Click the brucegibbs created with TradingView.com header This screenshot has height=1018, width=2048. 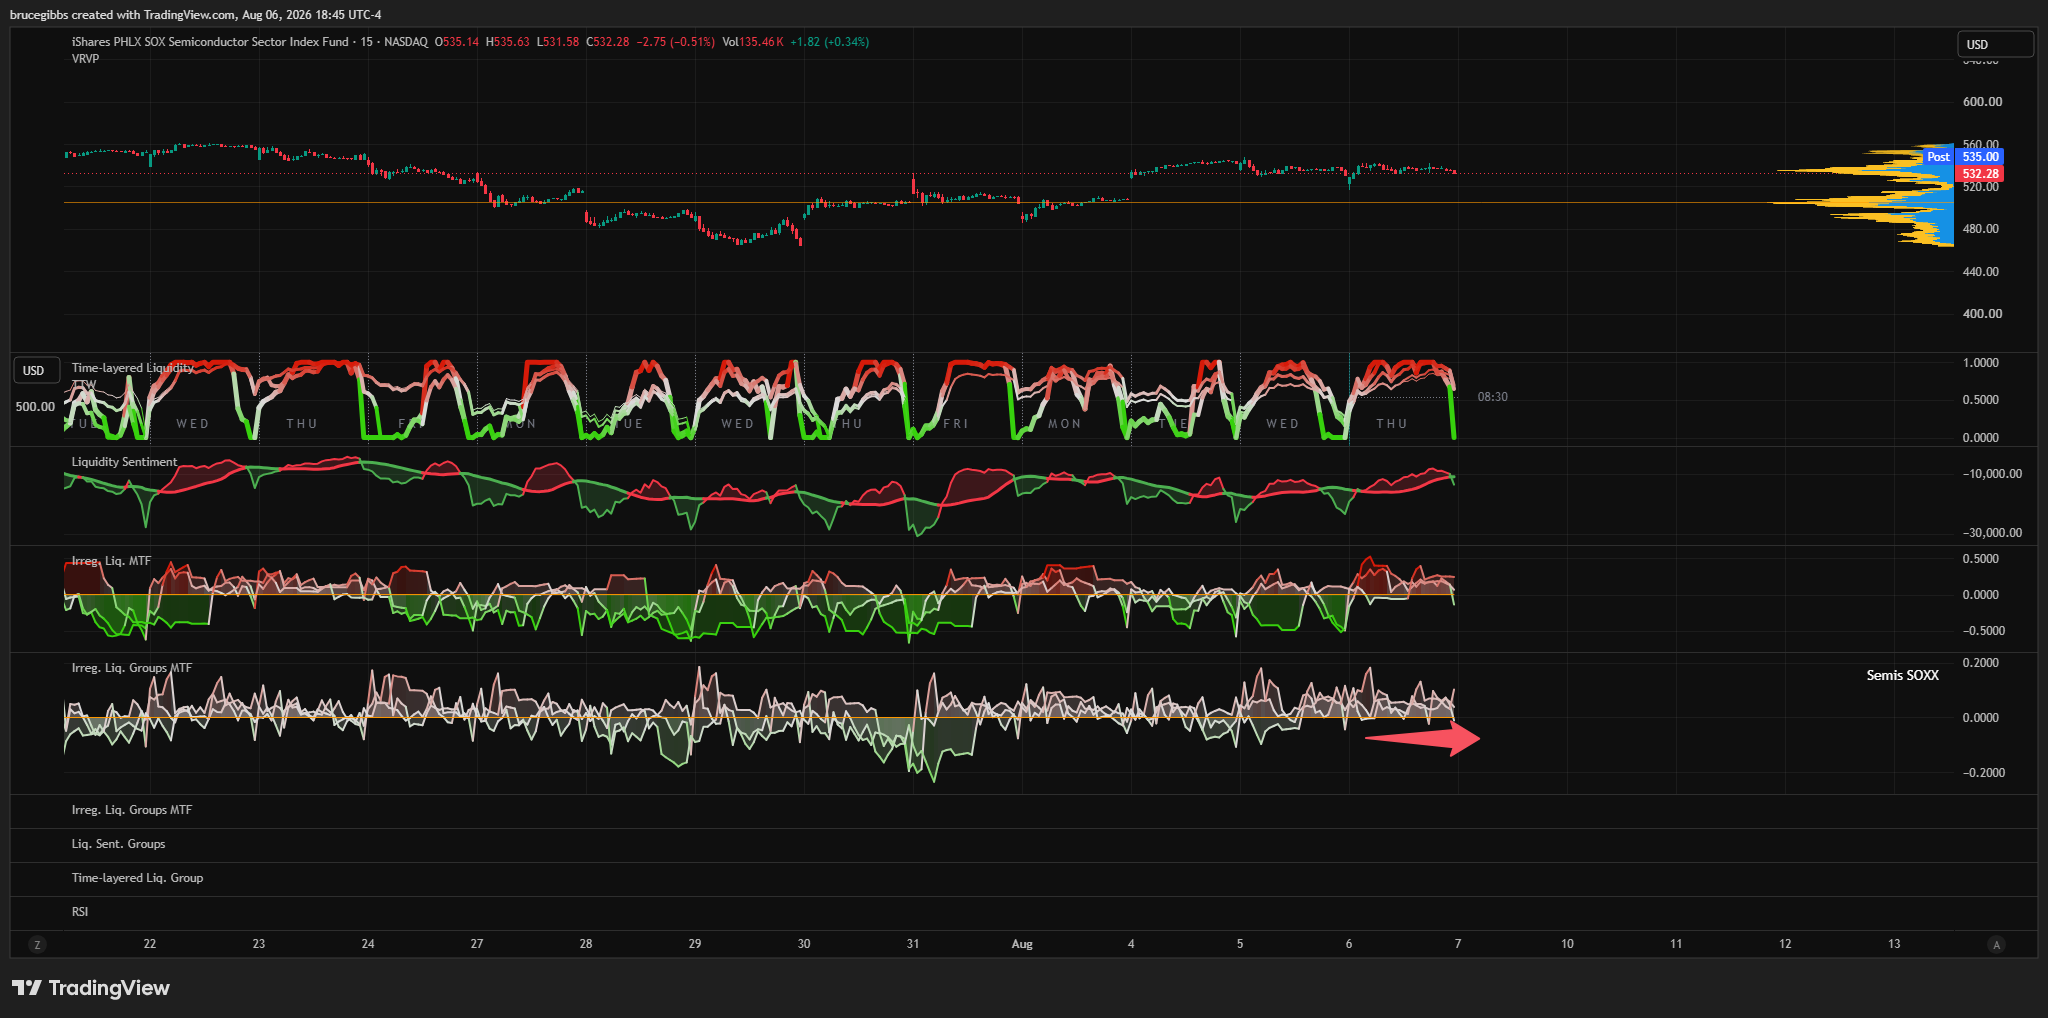pos(196,15)
